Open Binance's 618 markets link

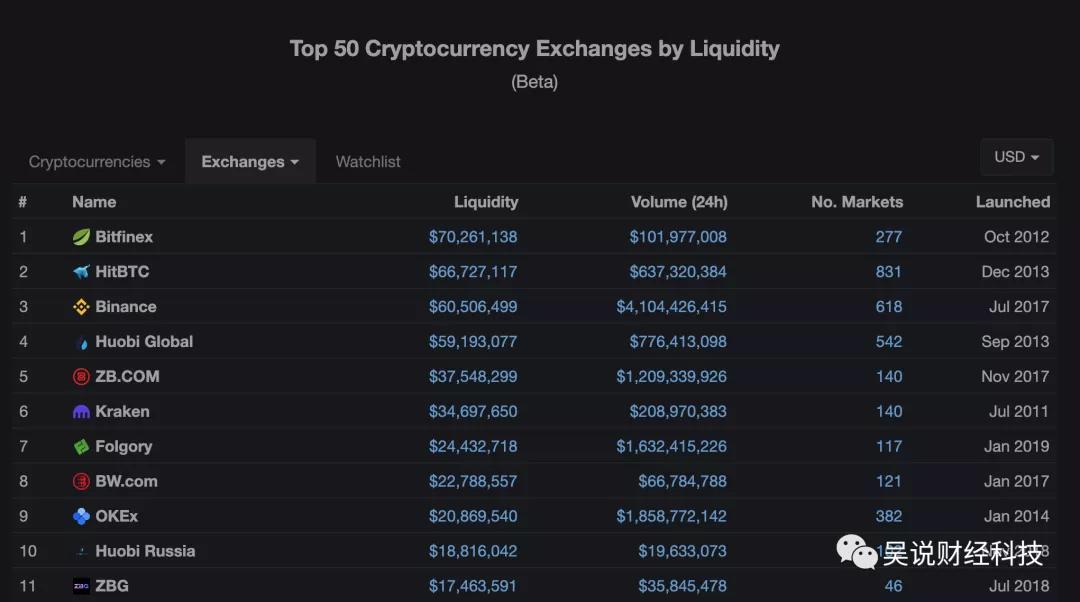[888, 306]
